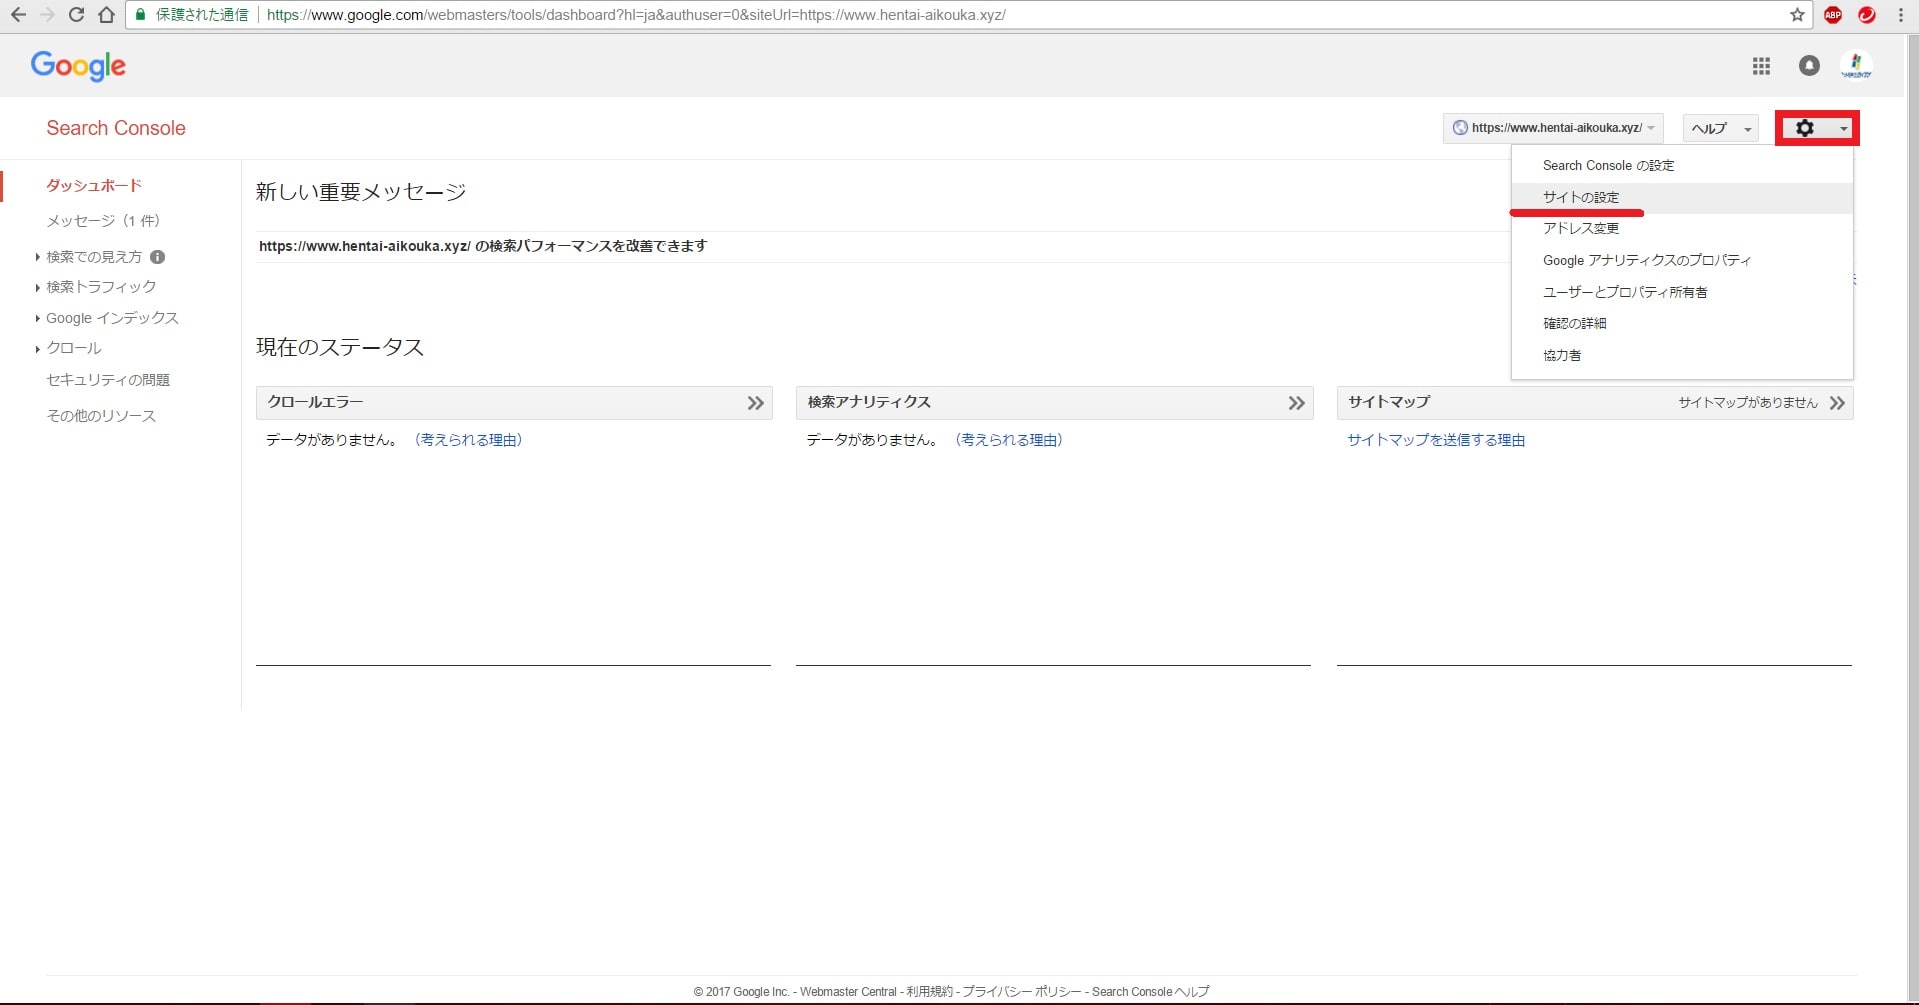Select 協力者 menu item
The image size is (1919, 1005).
point(1682,355)
